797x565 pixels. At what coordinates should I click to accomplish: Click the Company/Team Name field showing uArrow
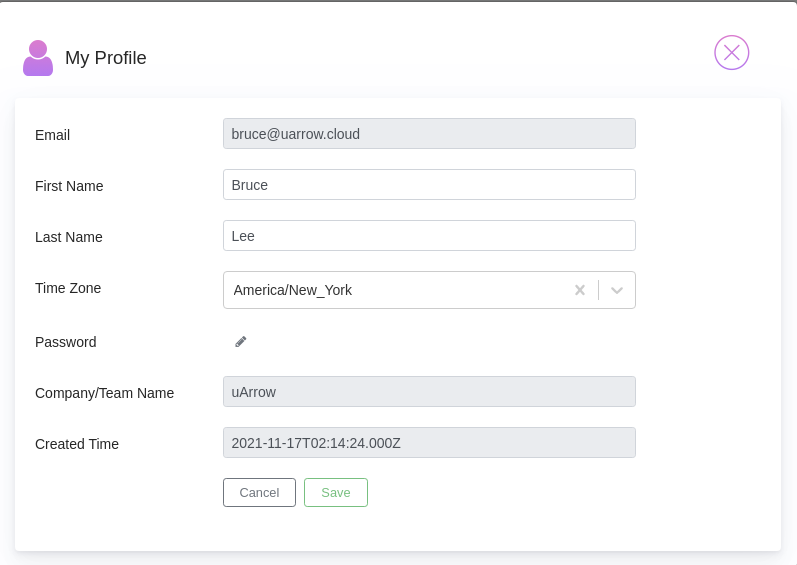pyautogui.click(x=429, y=392)
